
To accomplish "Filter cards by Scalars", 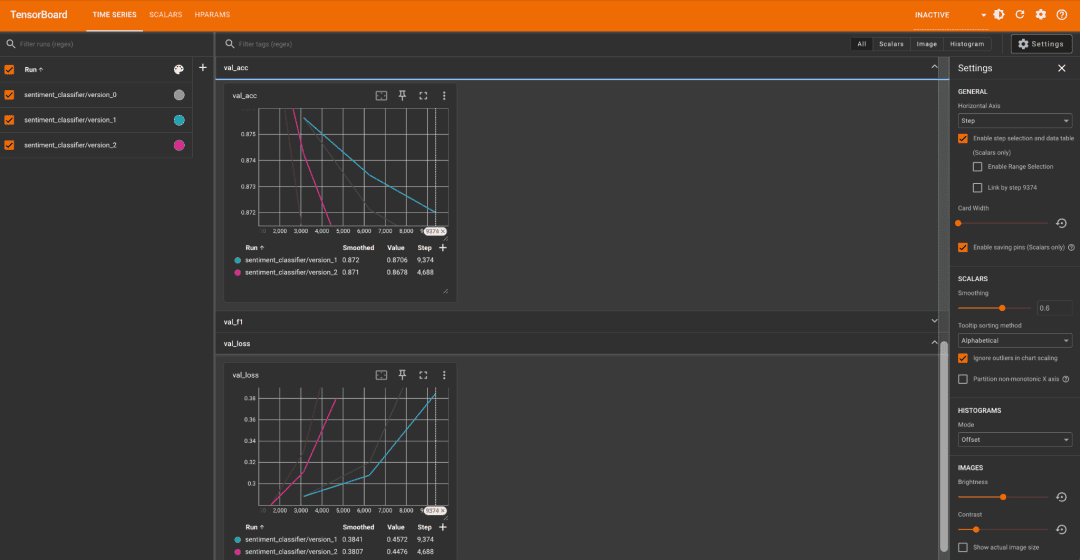I will [x=891, y=44].
